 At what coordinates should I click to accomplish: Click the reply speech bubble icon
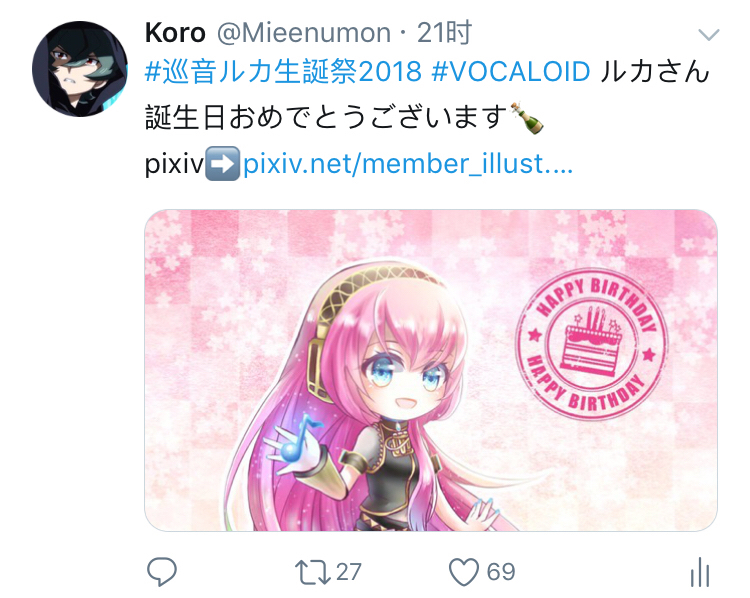[162, 571]
